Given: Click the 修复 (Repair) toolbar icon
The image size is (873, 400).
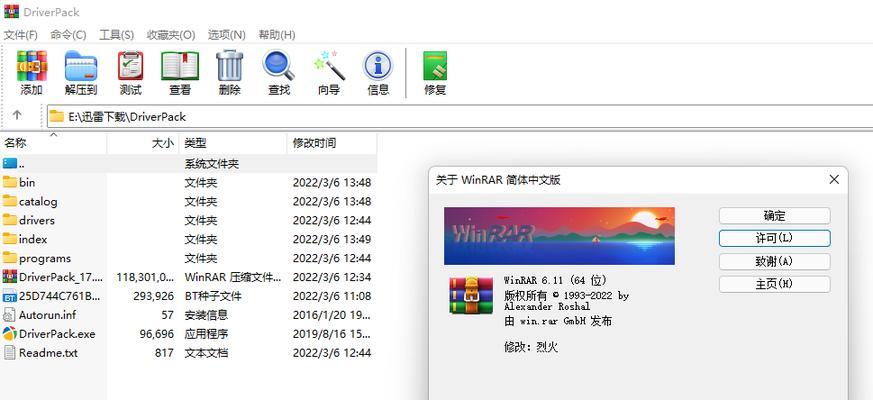Looking at the screenshot, I should (x=435, y=66).
